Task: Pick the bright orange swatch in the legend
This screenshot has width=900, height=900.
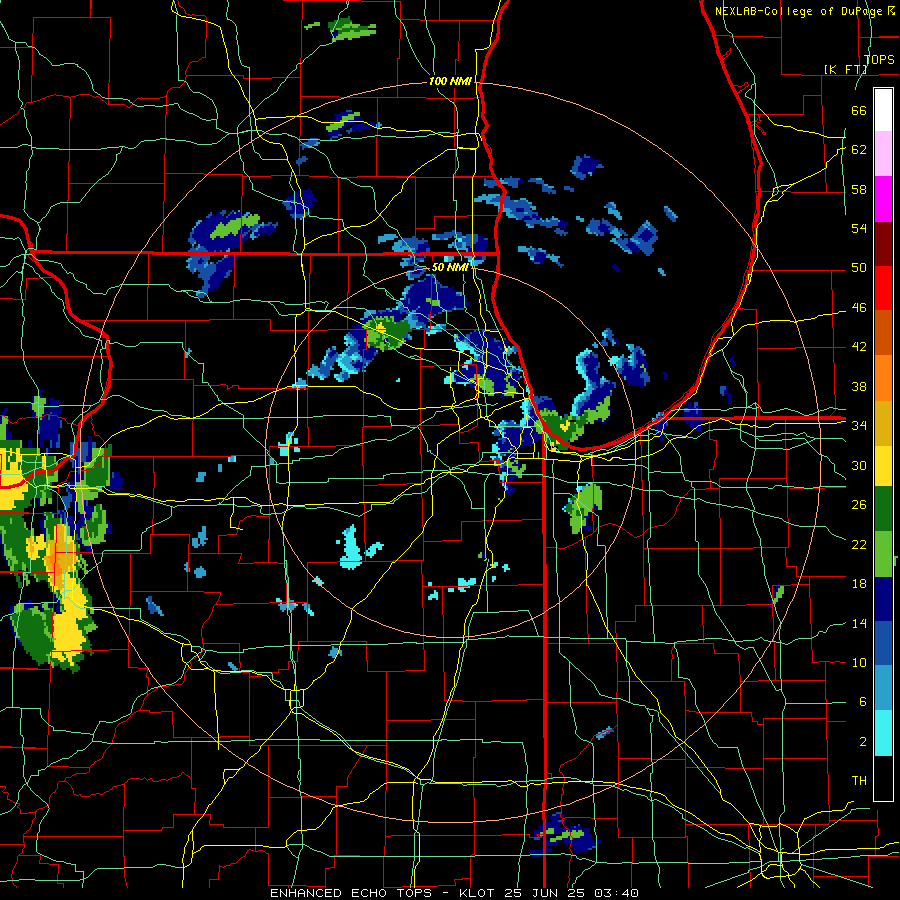Action: 883,378
